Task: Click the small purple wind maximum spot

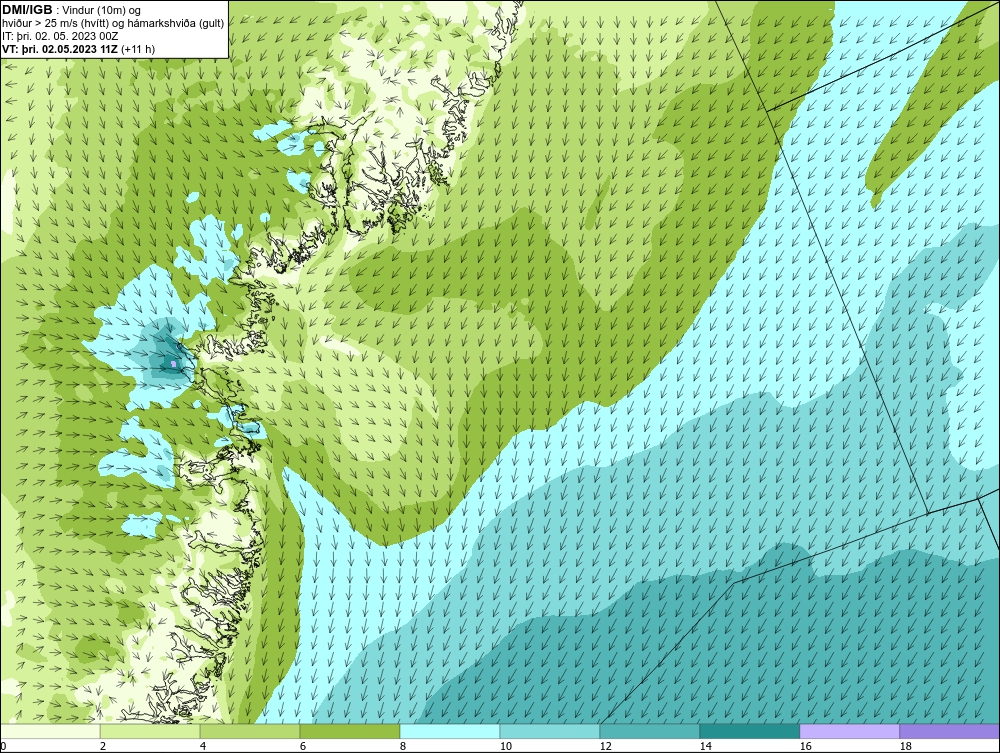Action: (x=173, y=363)
